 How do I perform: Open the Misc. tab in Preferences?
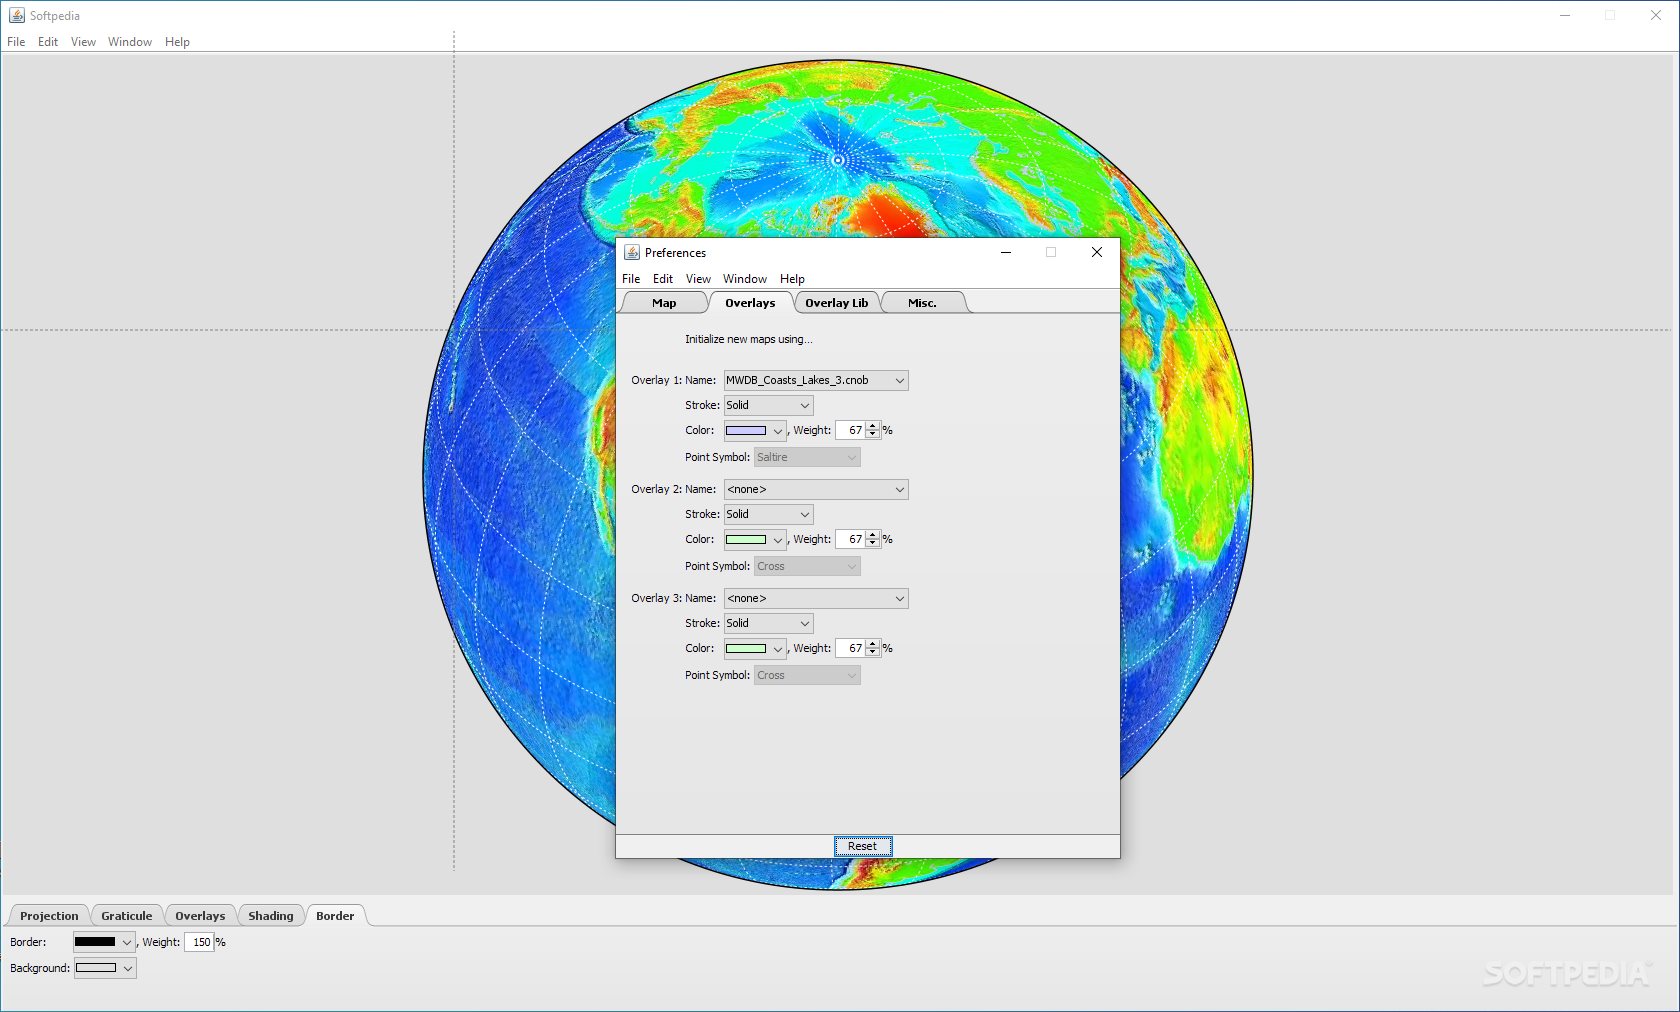coord(922,303)
